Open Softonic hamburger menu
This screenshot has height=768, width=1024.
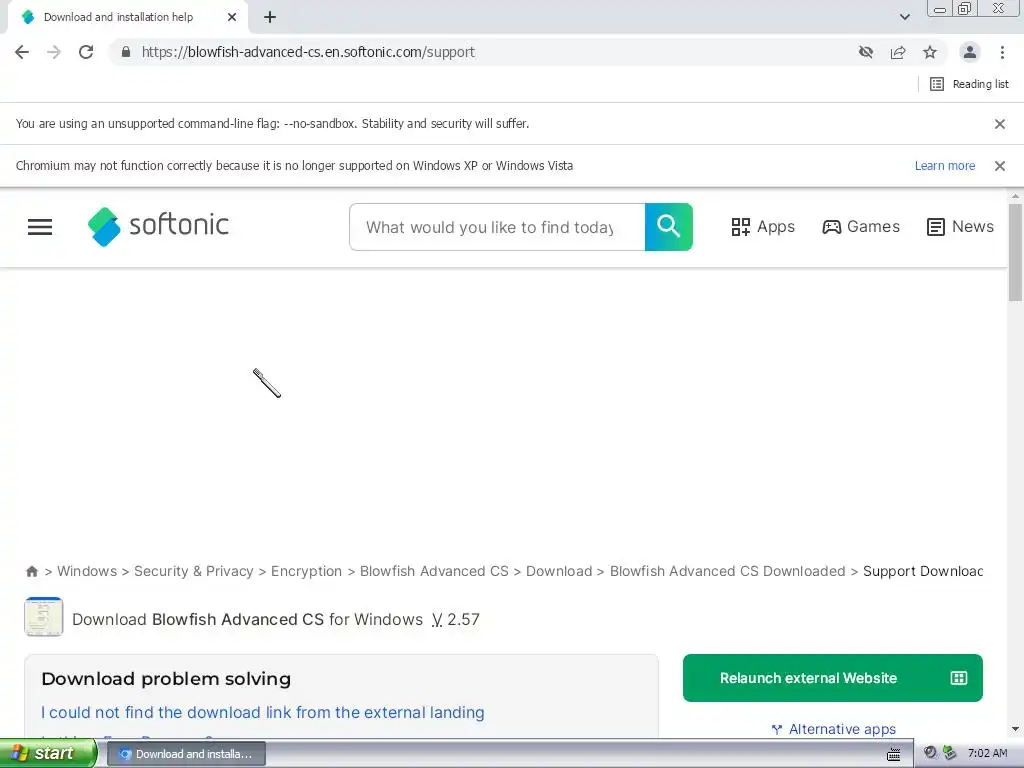coord(40,227)
